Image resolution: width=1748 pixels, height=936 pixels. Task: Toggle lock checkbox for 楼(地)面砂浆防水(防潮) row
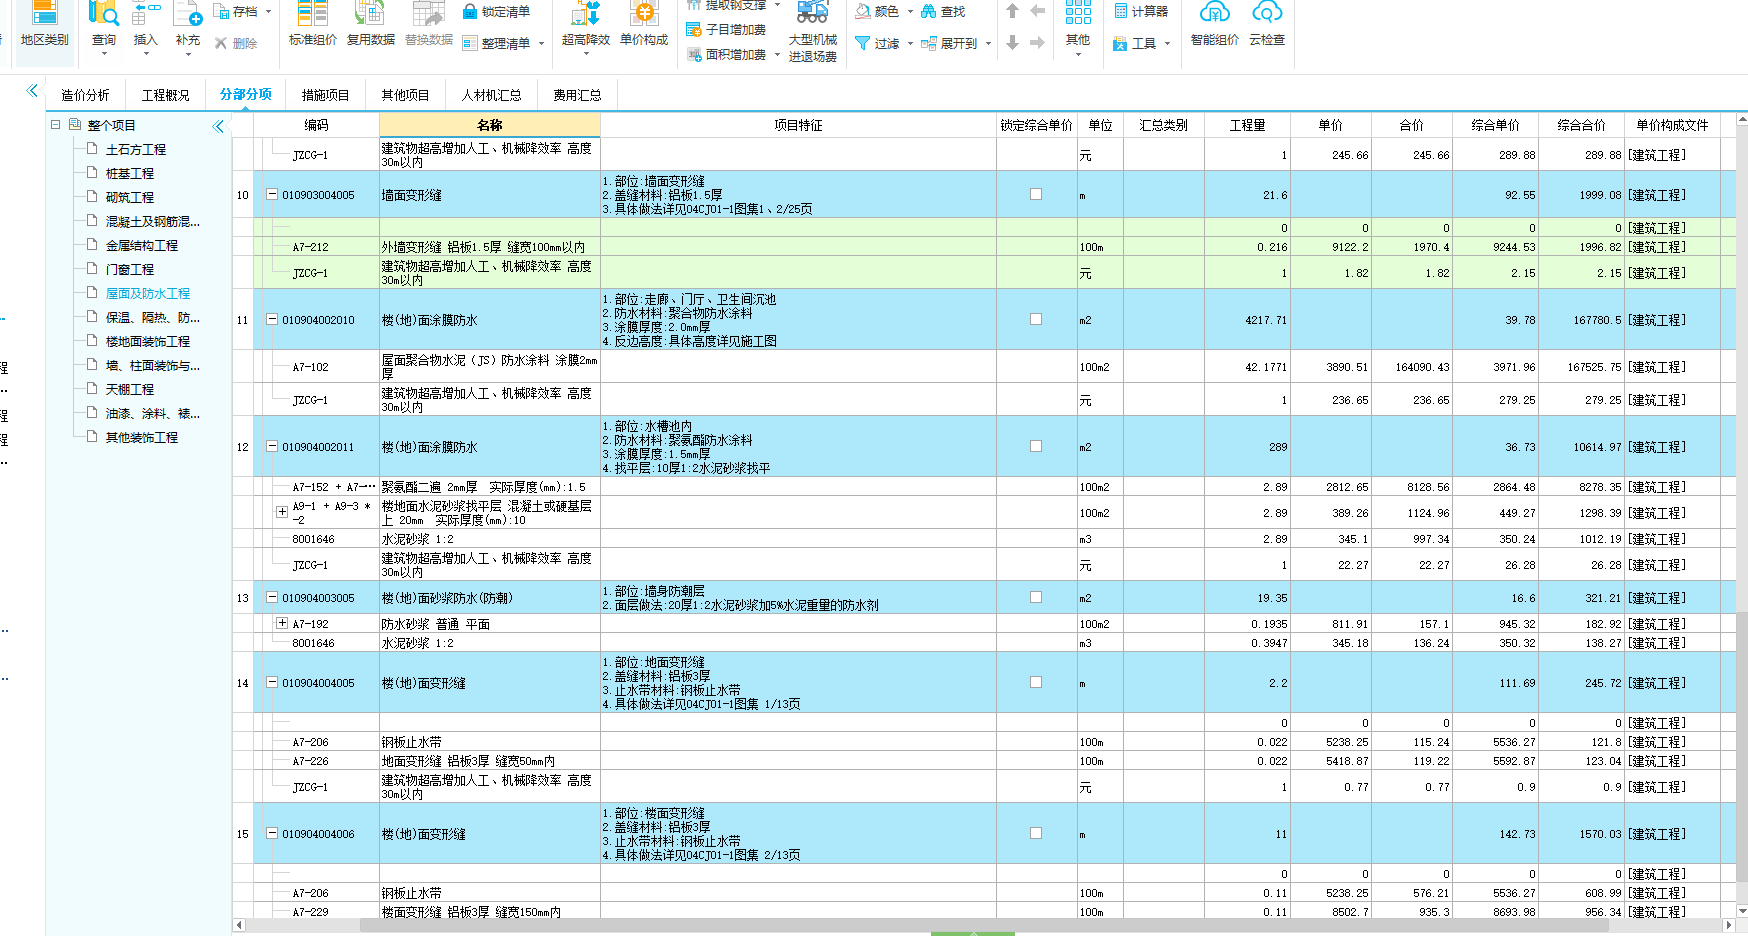[1036, 597]
